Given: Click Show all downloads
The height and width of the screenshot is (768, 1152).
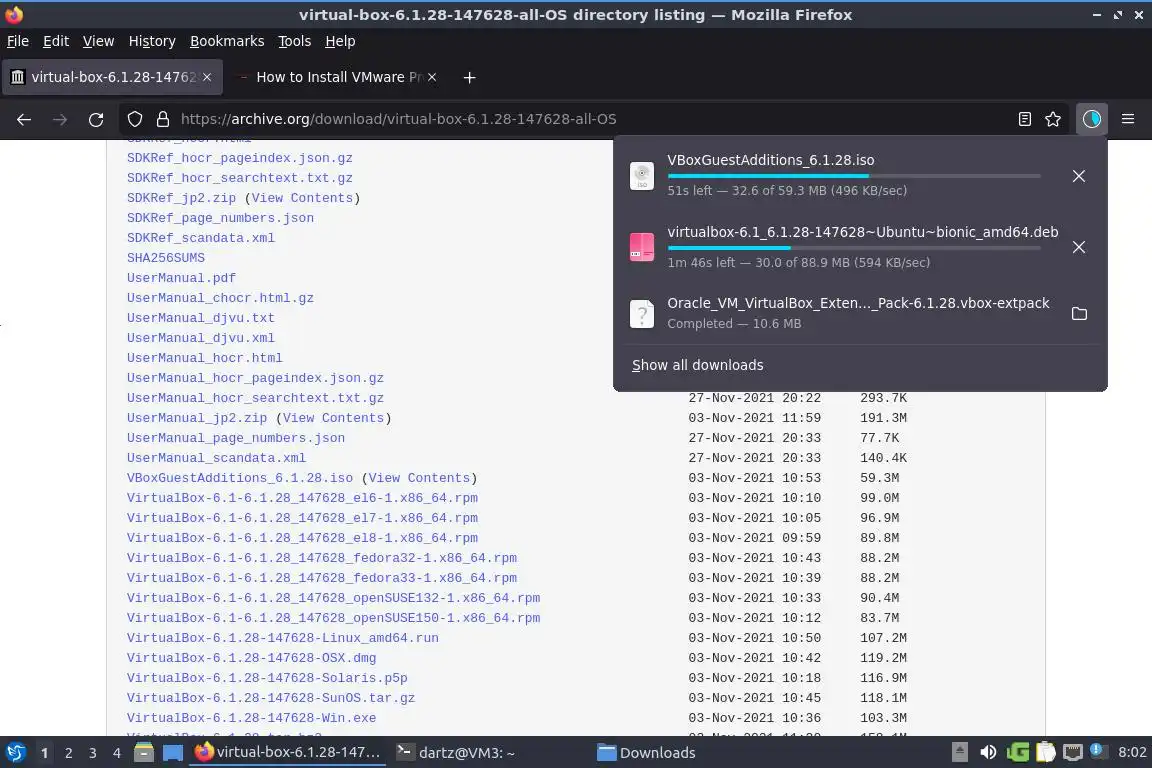Looking at the screenshot, I should 697,365.
